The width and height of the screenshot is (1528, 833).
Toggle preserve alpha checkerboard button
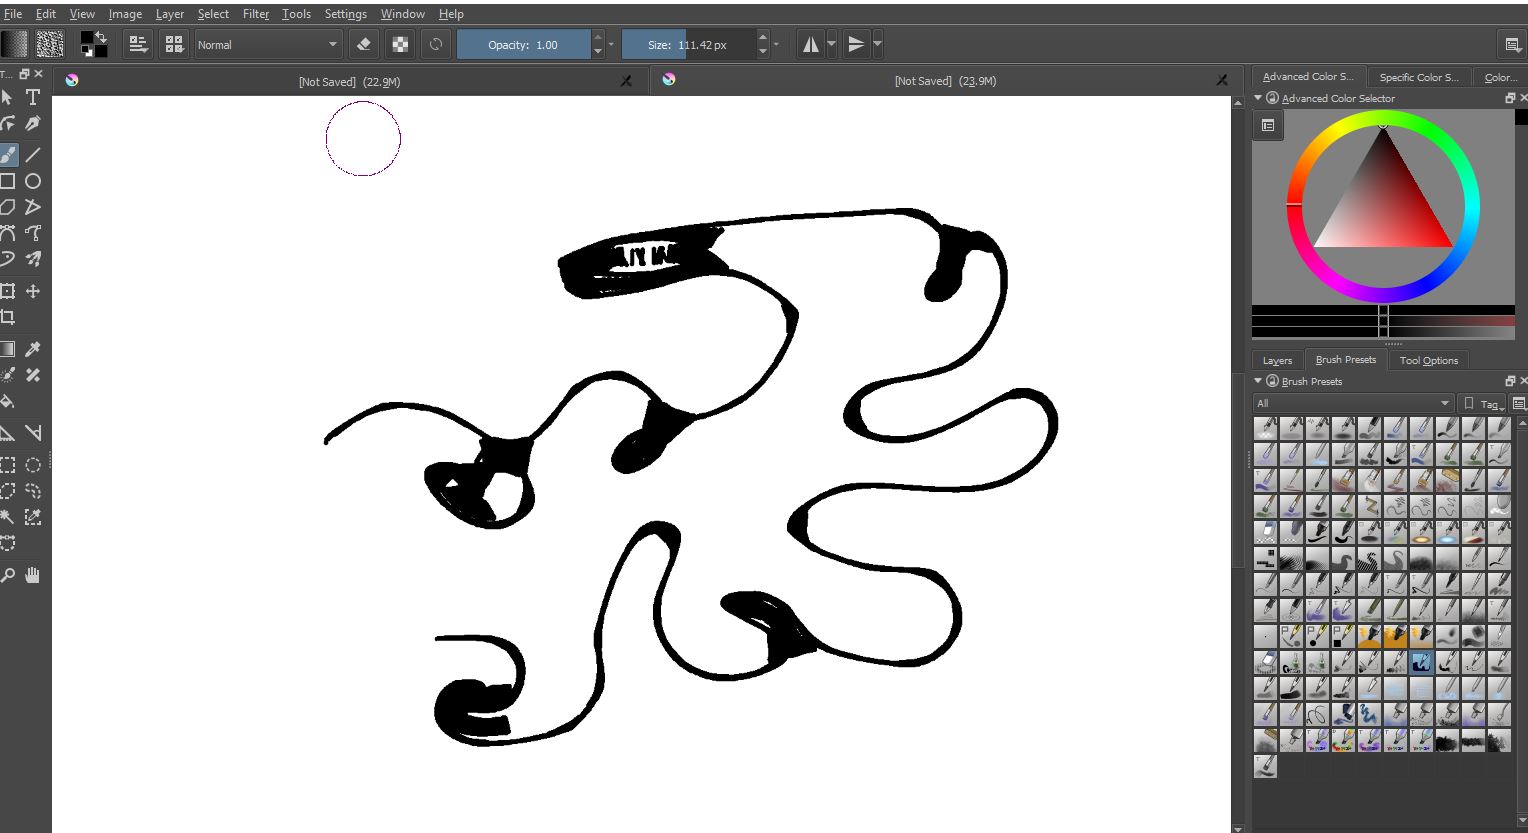click(x=400, y=44)
